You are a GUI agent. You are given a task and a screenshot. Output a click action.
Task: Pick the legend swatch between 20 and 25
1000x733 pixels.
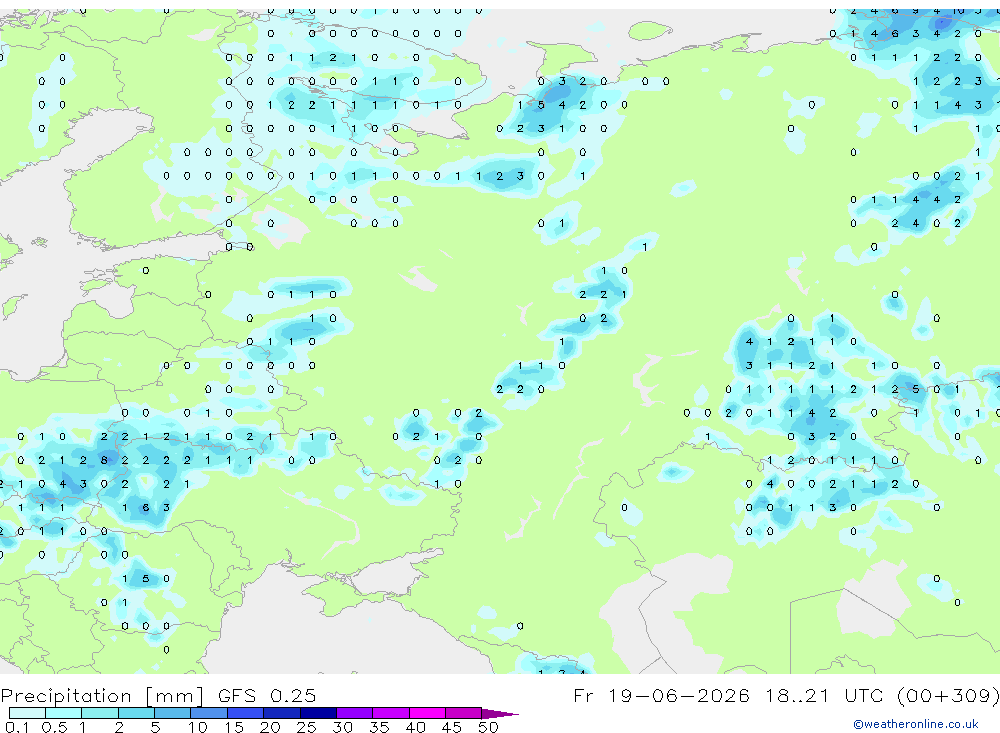tap(282, 713)
